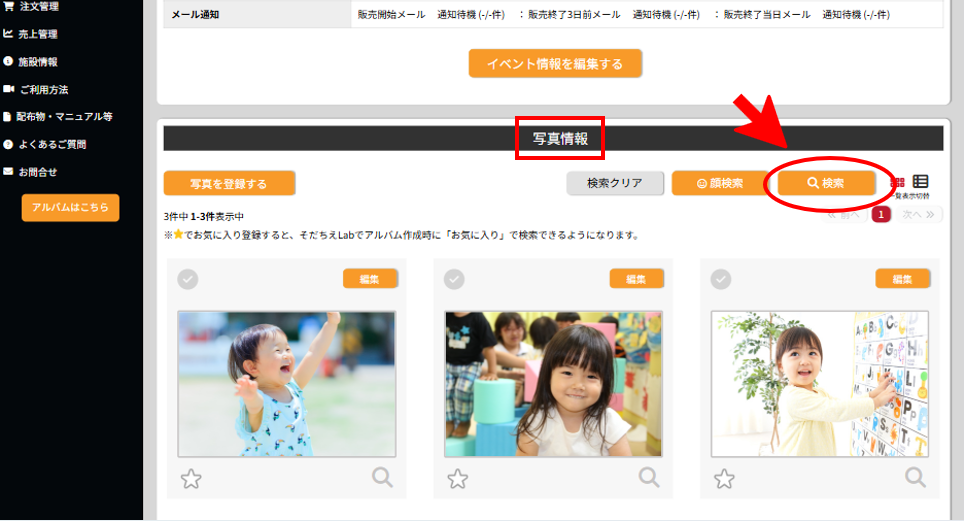Zoom the second photo with magnifier

649,477
